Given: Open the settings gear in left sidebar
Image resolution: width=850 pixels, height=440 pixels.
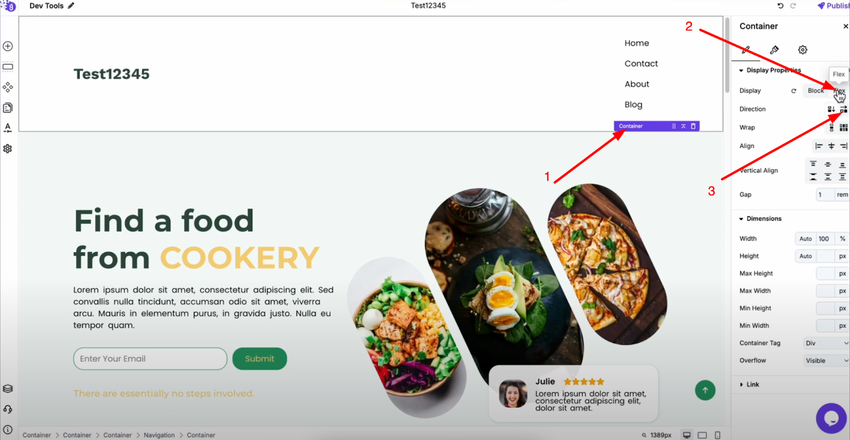Looking at the screenshot, I should pyautogui.click(x=8, y=148).
